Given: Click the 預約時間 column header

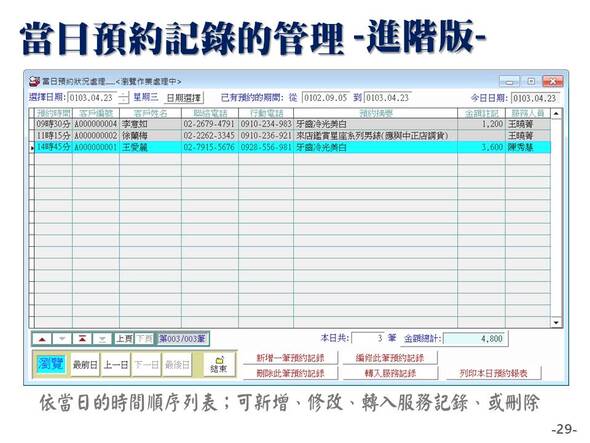Looking at the screenshot, I should tap(53, 113).
